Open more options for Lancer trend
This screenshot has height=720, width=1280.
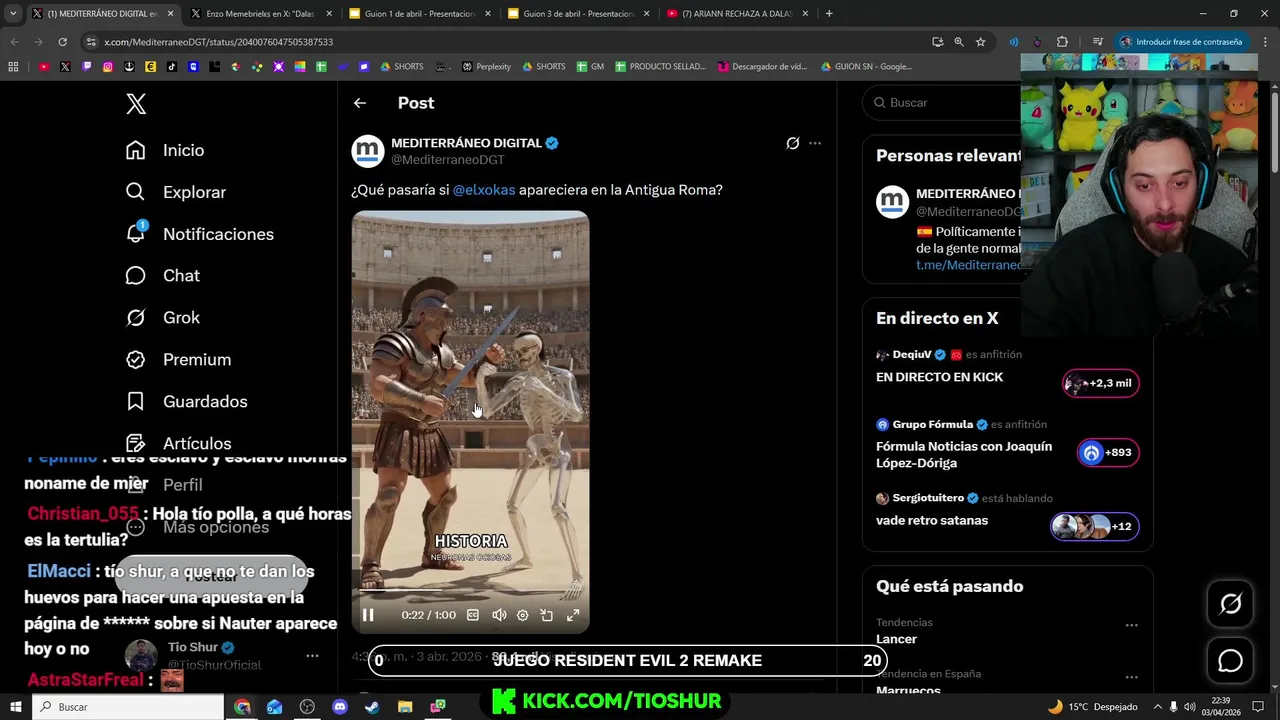[x=1131, y=625]
